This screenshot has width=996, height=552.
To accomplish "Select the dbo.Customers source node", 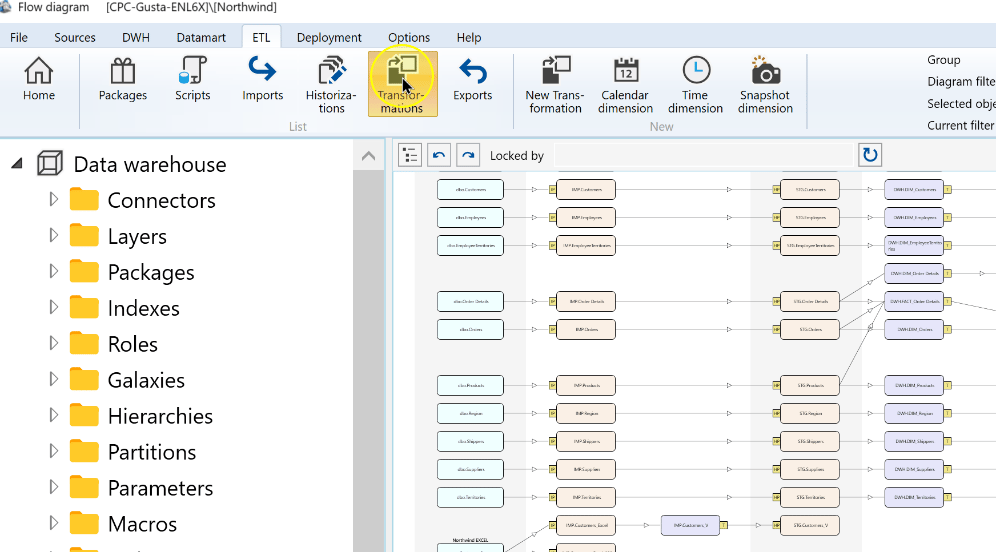I will click(x=470, y=189).
